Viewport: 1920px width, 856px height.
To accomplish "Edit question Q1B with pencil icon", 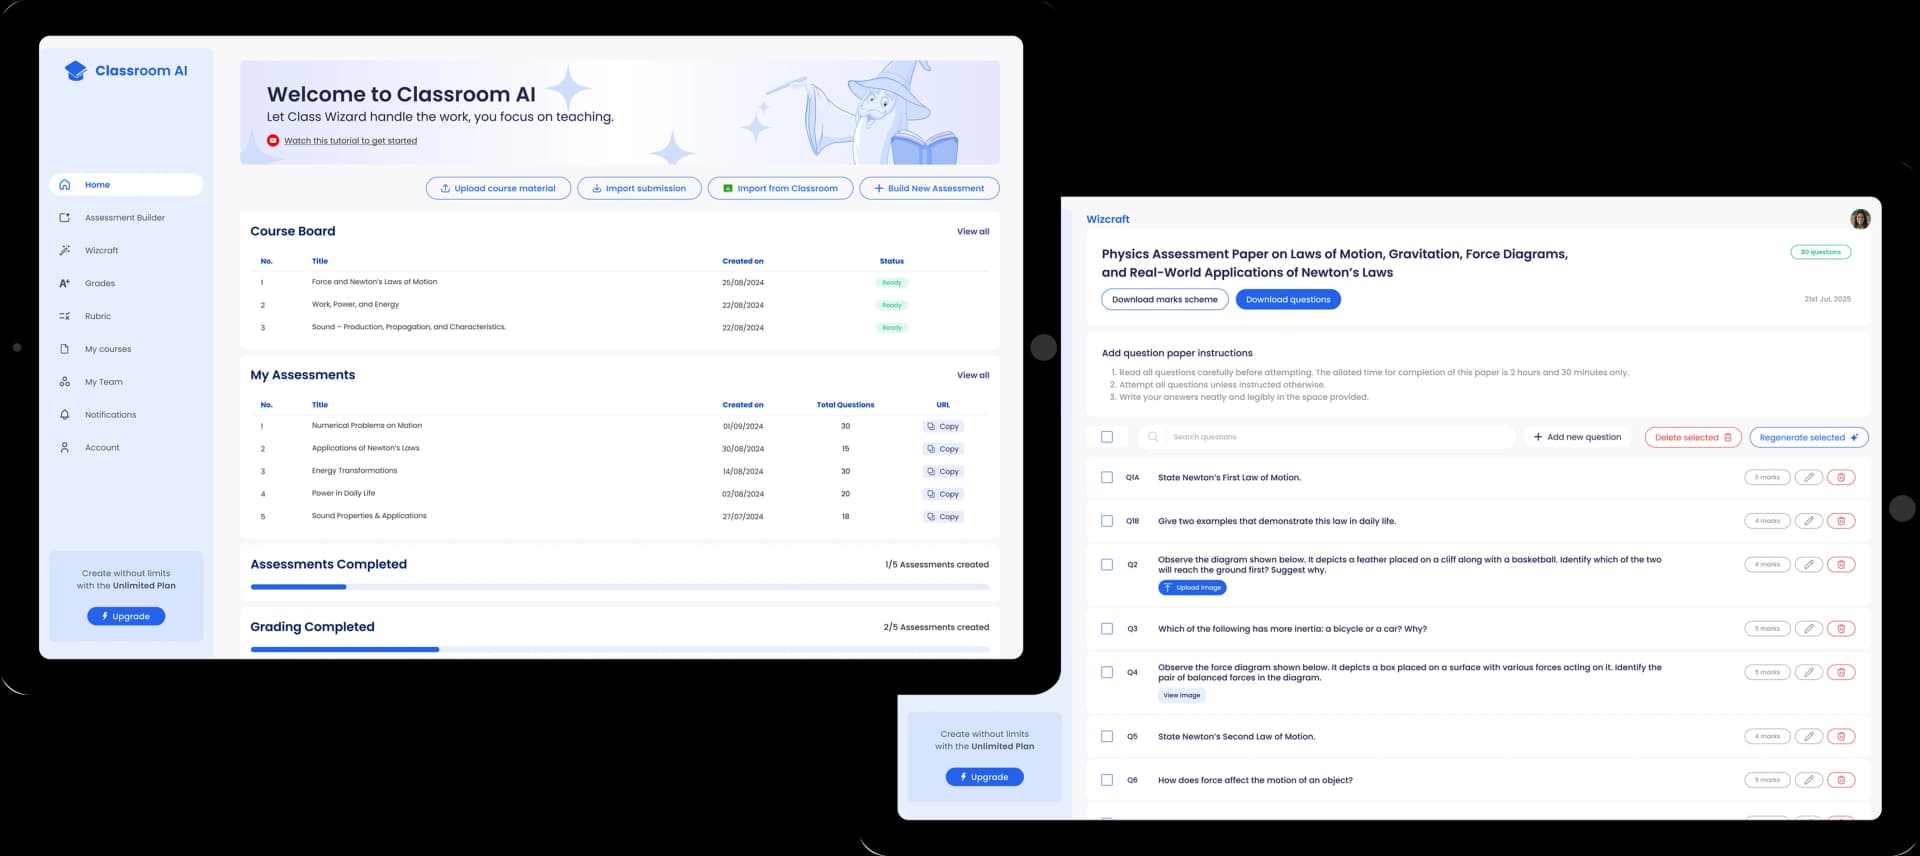I will (x=1809, y=521).
